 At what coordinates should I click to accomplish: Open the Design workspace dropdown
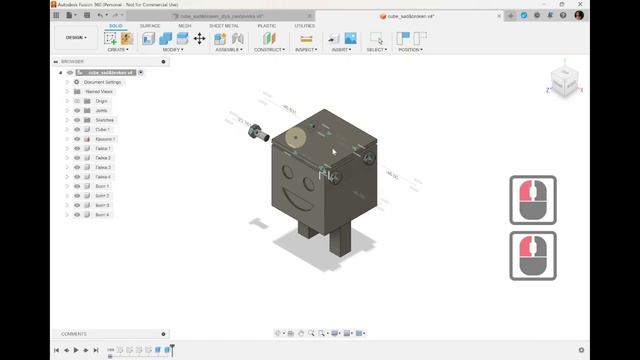tap(76, 38)
